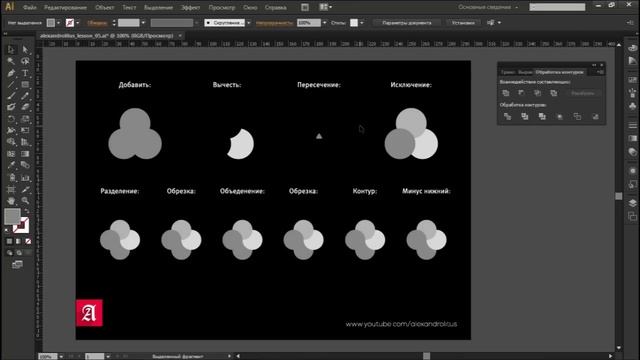Click Minus Front shape mode icon
This screenshot has height=360, width=640.
521,93
